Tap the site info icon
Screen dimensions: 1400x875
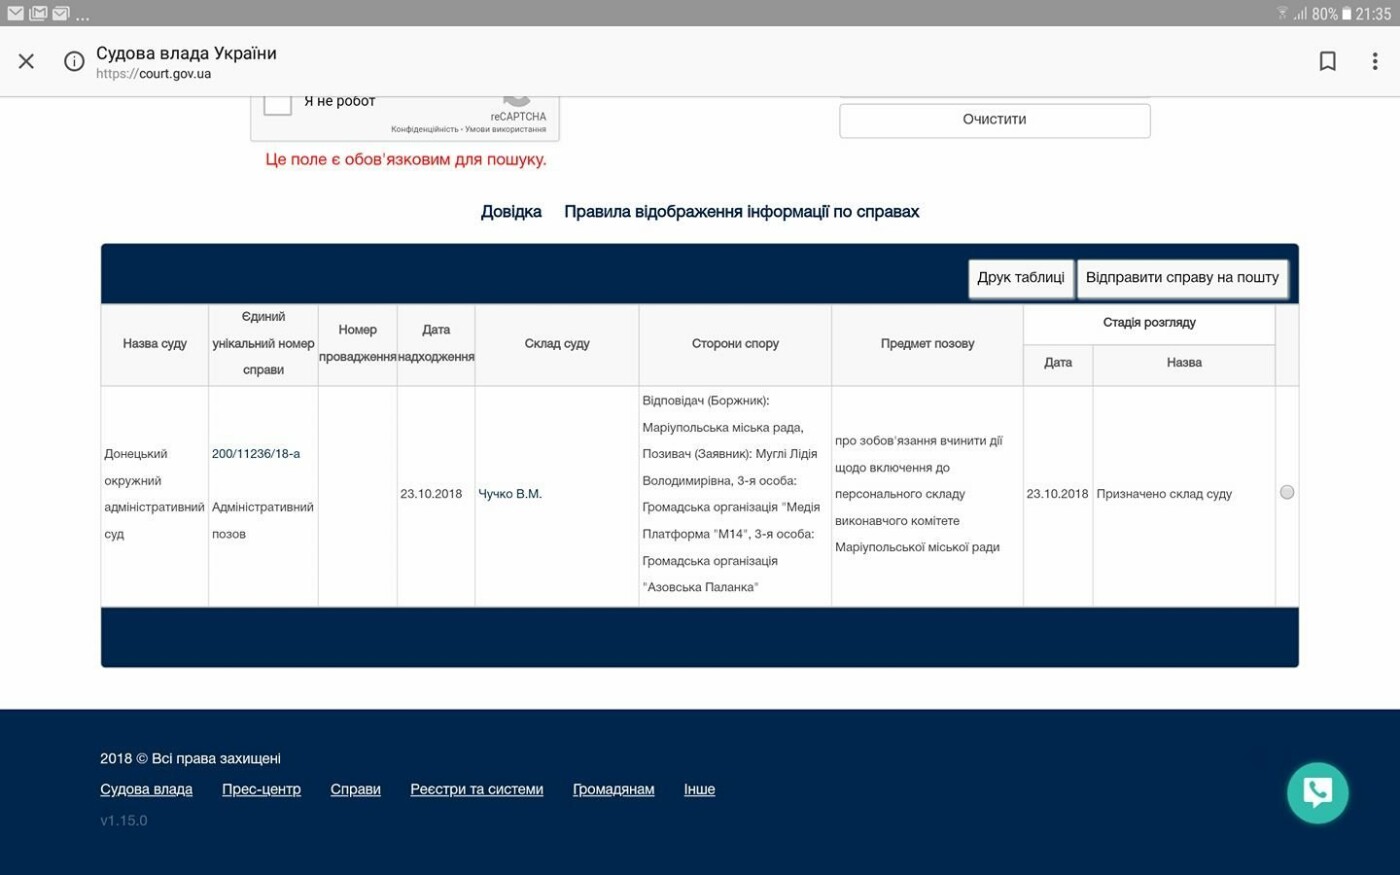coord(74,61)
